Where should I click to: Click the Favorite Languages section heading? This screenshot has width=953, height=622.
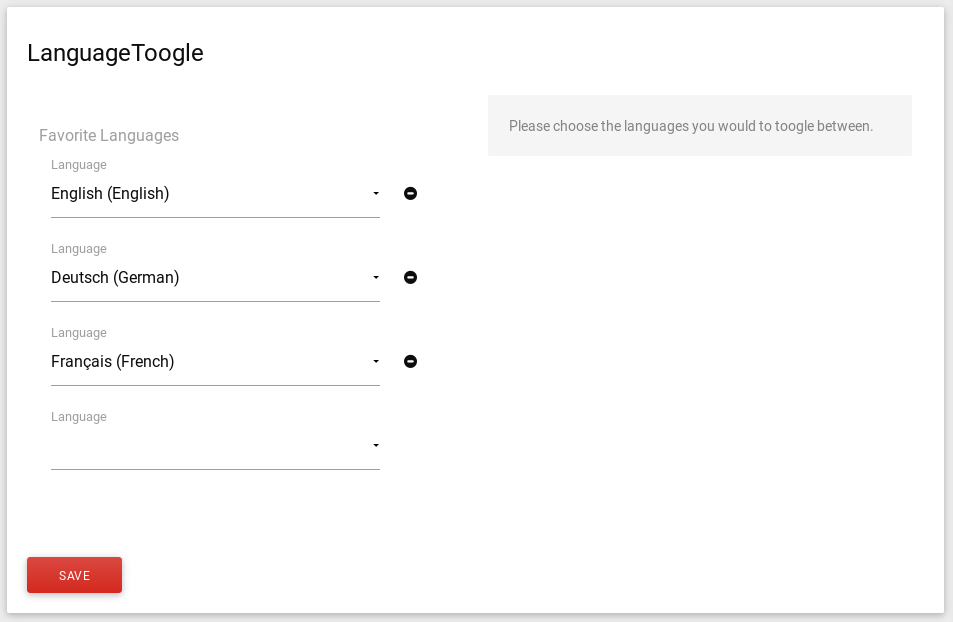coord(109,135)
